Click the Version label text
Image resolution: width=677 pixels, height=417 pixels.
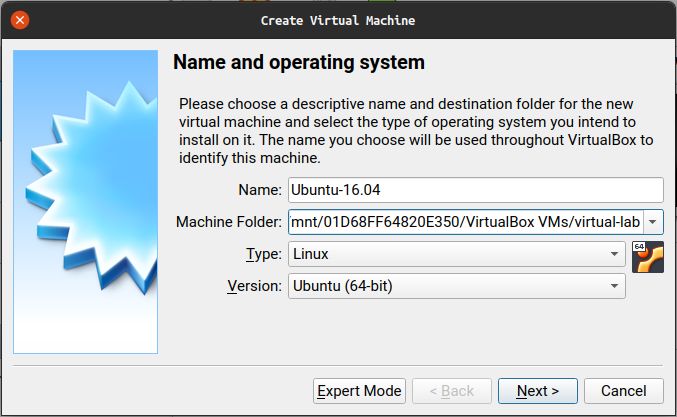point(254,286)
